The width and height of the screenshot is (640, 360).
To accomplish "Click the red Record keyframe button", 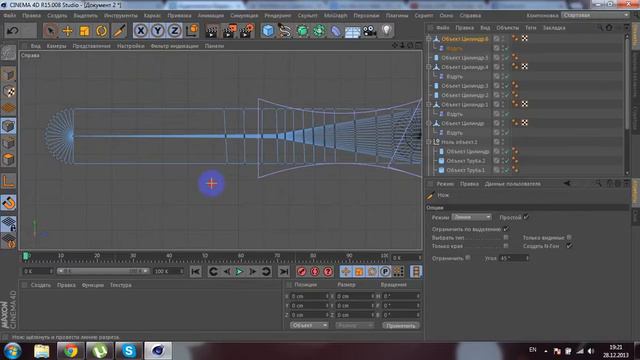I will coord(302,271).
